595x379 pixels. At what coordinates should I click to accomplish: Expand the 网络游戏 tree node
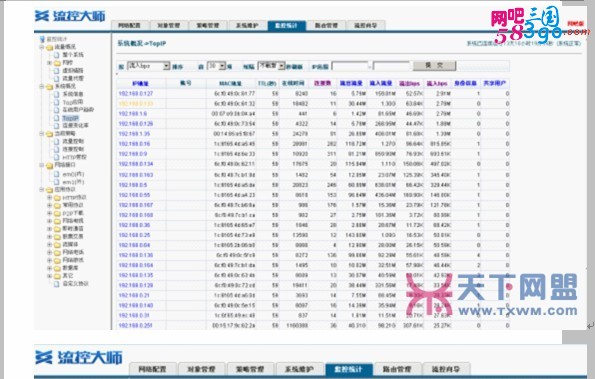(x=49, y=260)
